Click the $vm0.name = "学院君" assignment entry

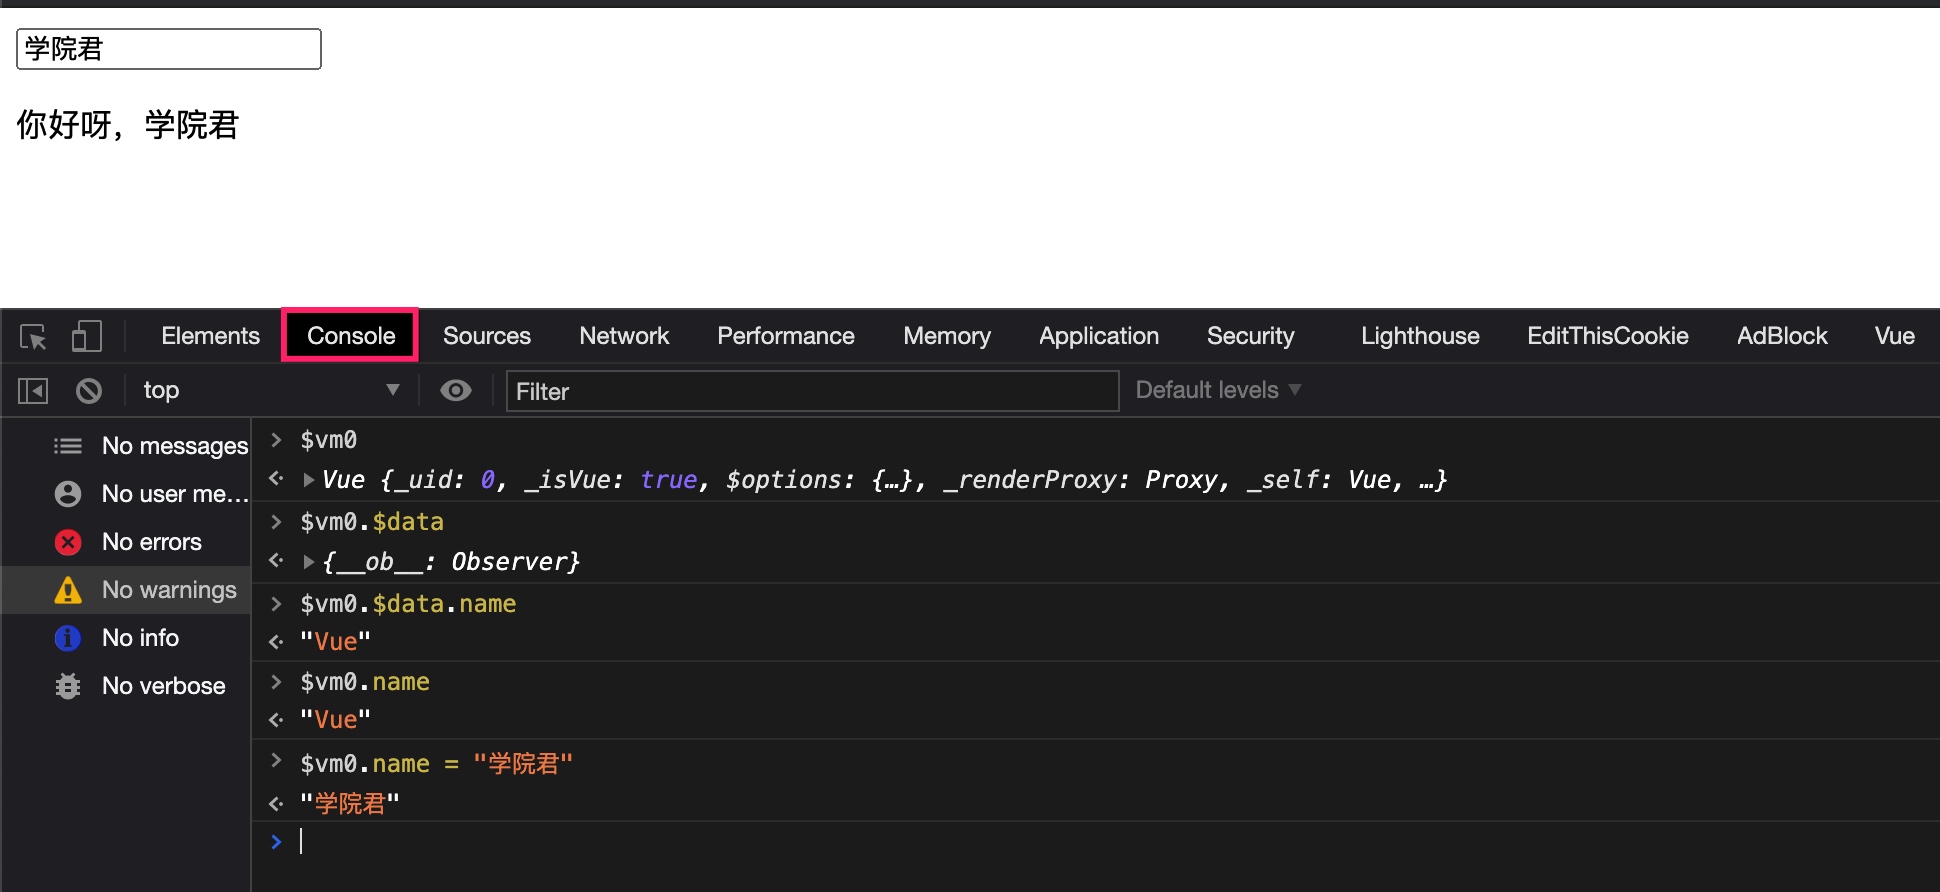[x=436, y=764]
